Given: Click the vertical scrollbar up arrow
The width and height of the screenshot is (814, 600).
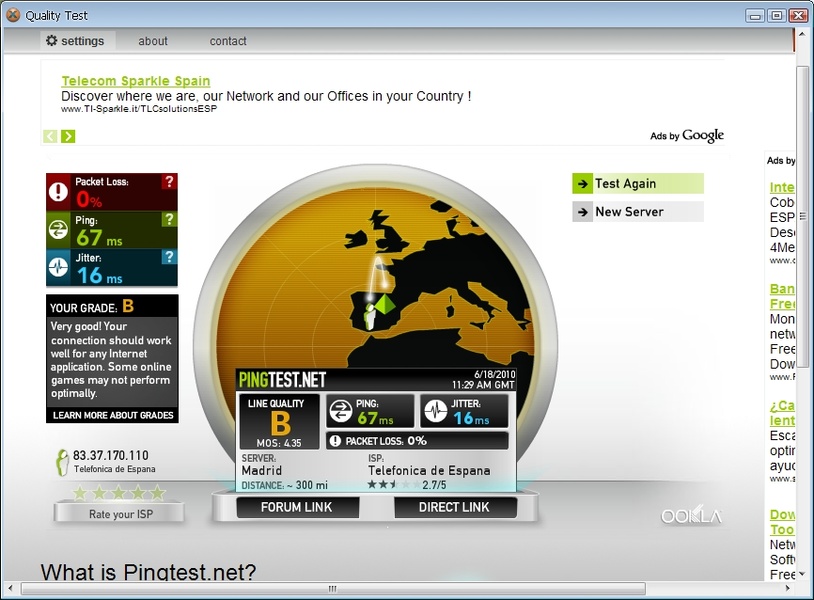Looking at the screenshot, I should click(x=803, y=34).
